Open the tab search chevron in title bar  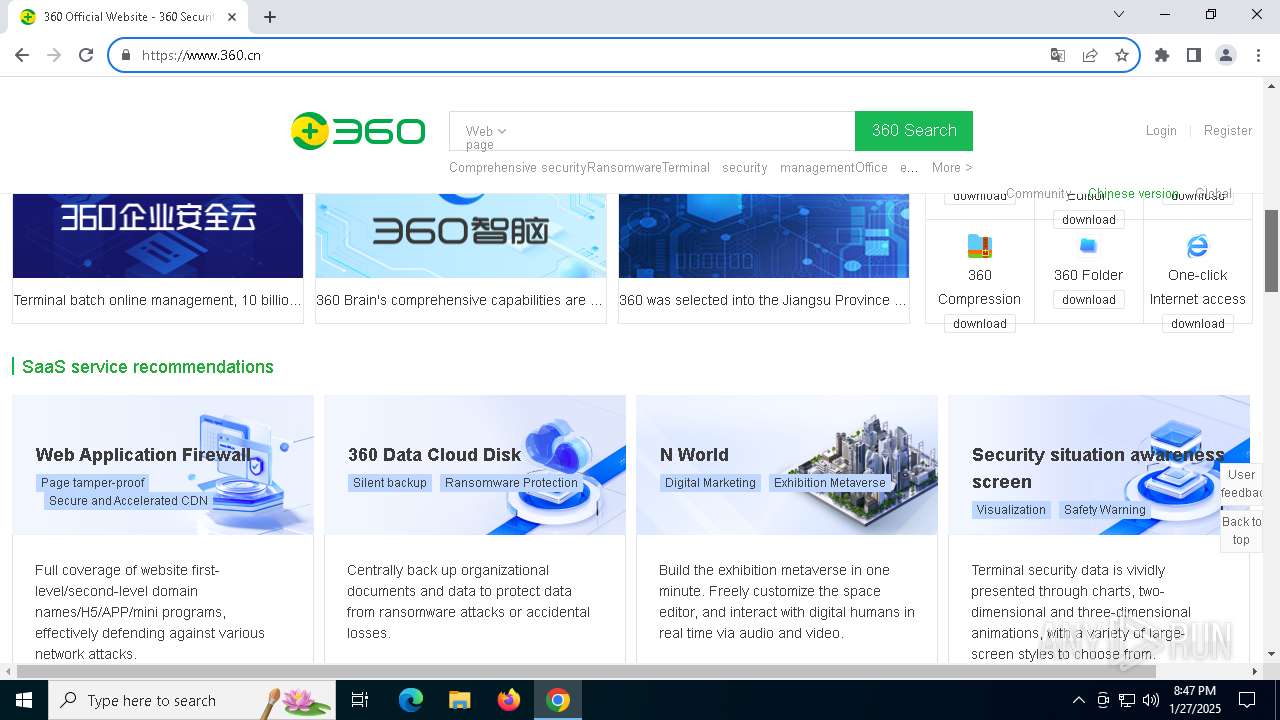click(1119, 14)
